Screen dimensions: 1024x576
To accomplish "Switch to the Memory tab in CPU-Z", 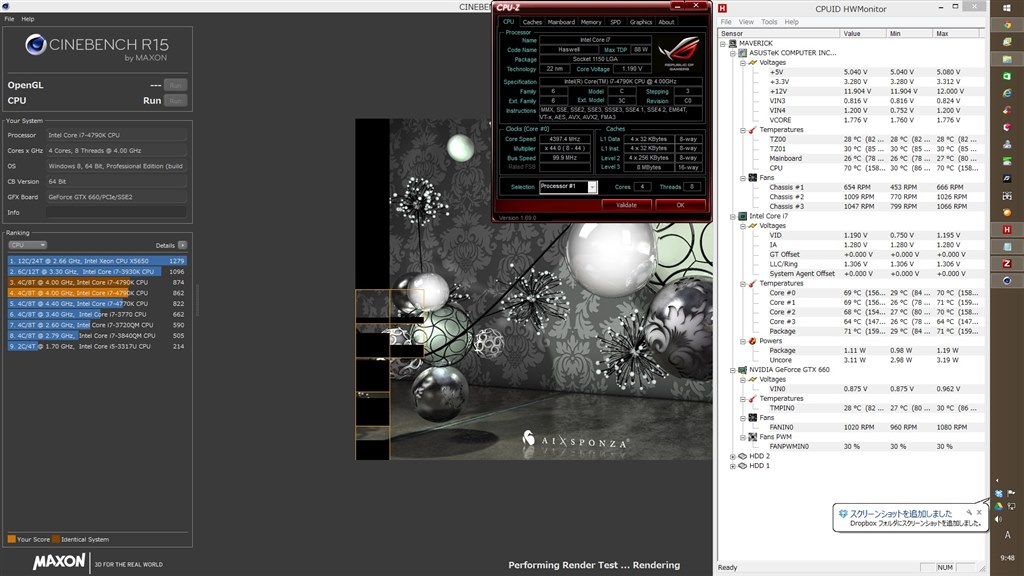I will tap(591, 22).
